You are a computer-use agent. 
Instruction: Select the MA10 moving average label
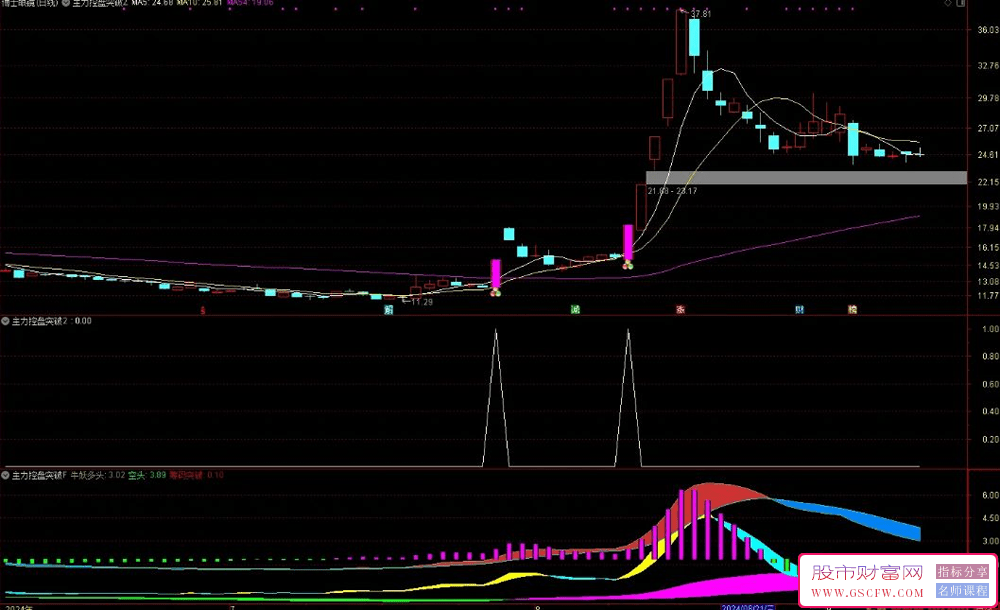pos(198,4)
